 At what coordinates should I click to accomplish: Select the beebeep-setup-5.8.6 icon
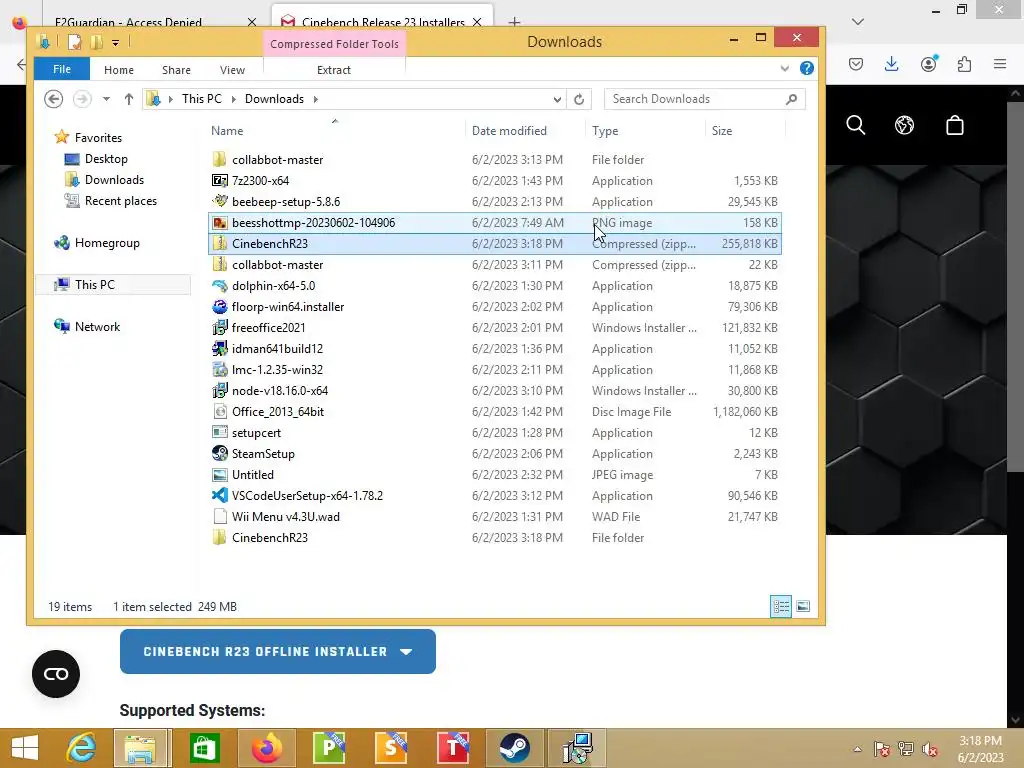pos(219,201)
